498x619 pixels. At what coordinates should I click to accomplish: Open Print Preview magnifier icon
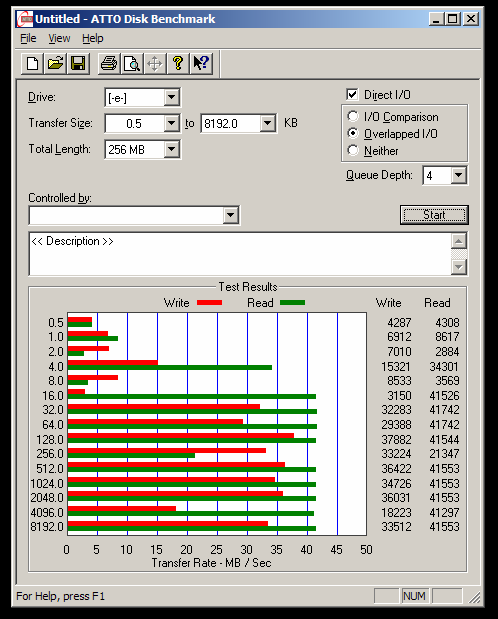coord(132,64)
